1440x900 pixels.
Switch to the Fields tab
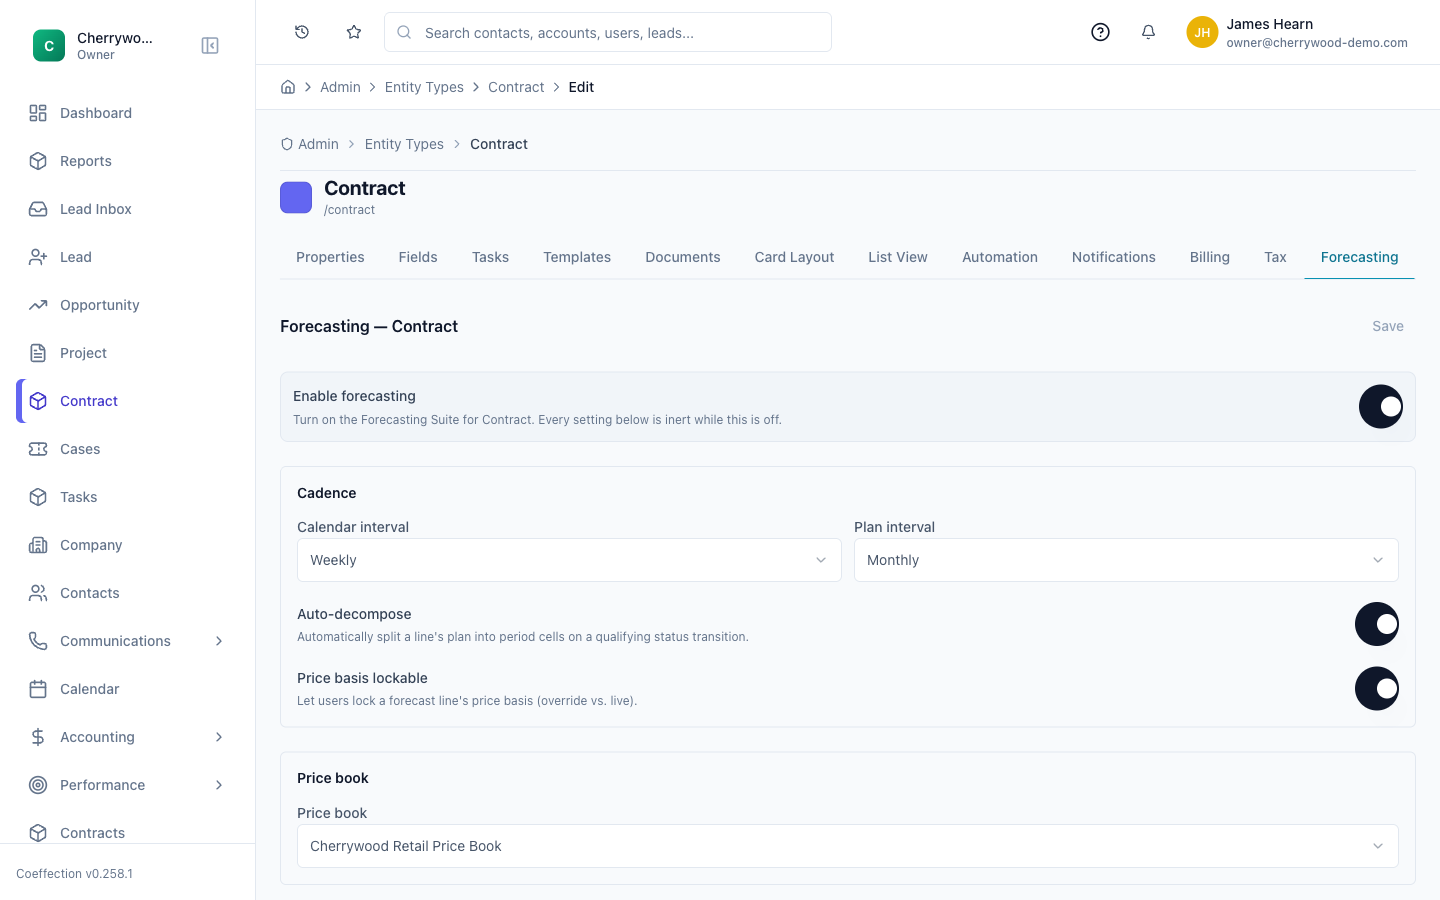click(x=418, y=257)
